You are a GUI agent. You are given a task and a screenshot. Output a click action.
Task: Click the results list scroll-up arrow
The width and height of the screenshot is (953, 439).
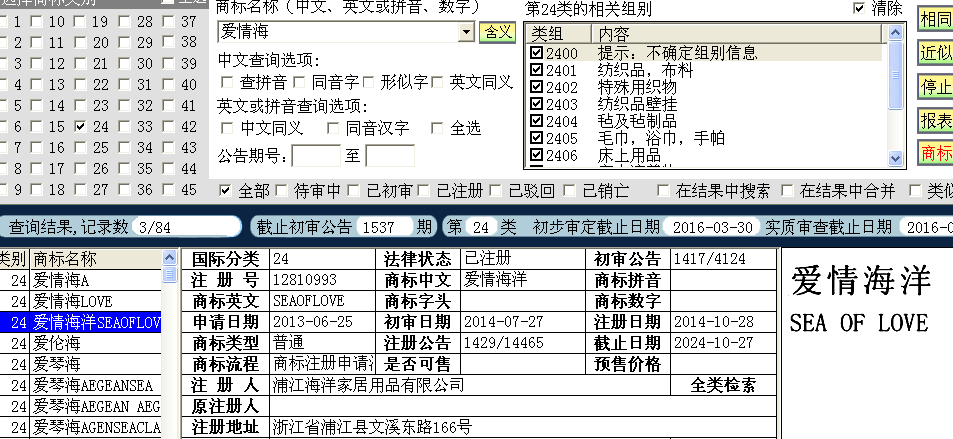coord(170,258)
